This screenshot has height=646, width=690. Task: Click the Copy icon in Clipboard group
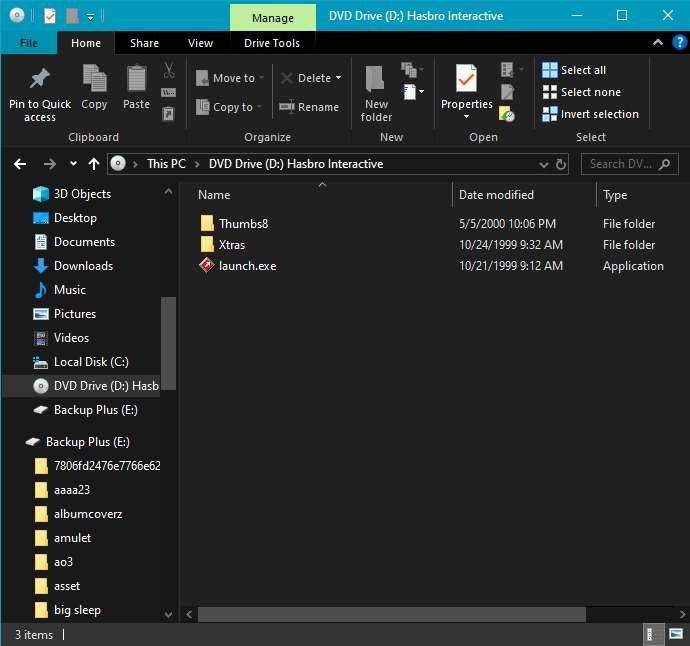tap(94, 78)
